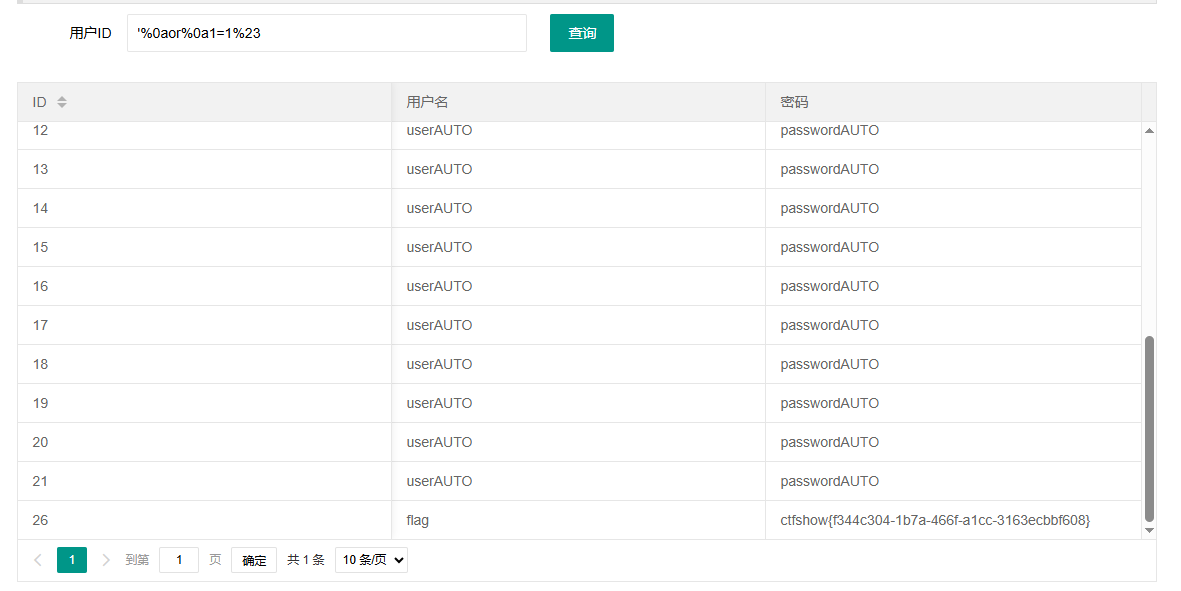This screenshot has height=591, width=1181.
Task: Click the flag username cell
Action: (418, 520)
